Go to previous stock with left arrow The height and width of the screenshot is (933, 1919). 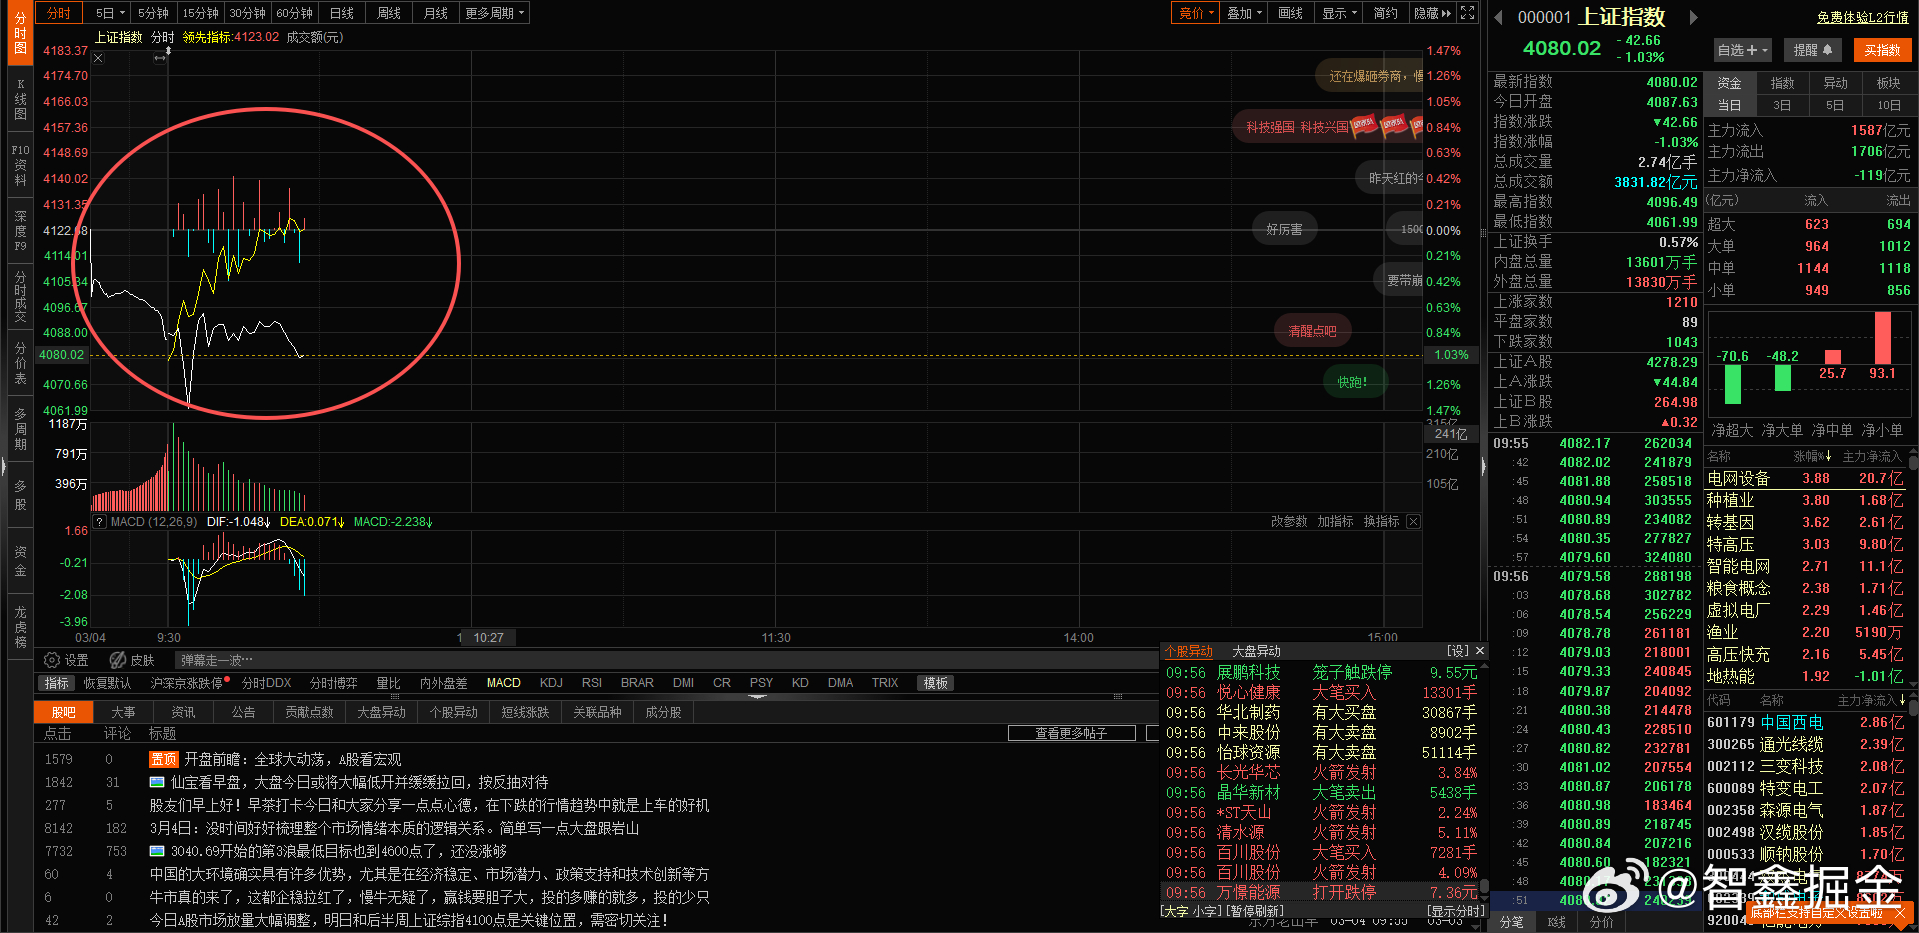point(1498,17)
